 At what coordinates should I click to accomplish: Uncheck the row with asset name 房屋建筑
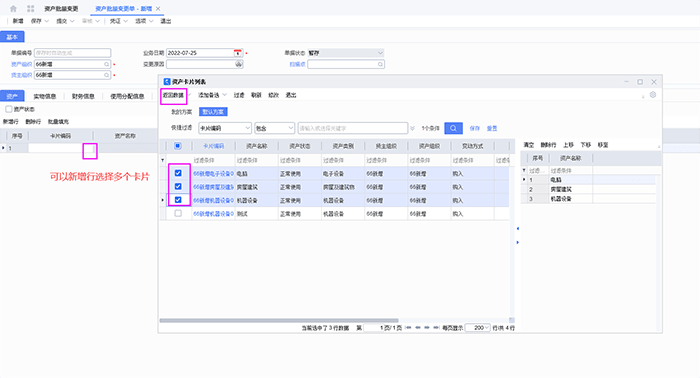click(178, 187)
